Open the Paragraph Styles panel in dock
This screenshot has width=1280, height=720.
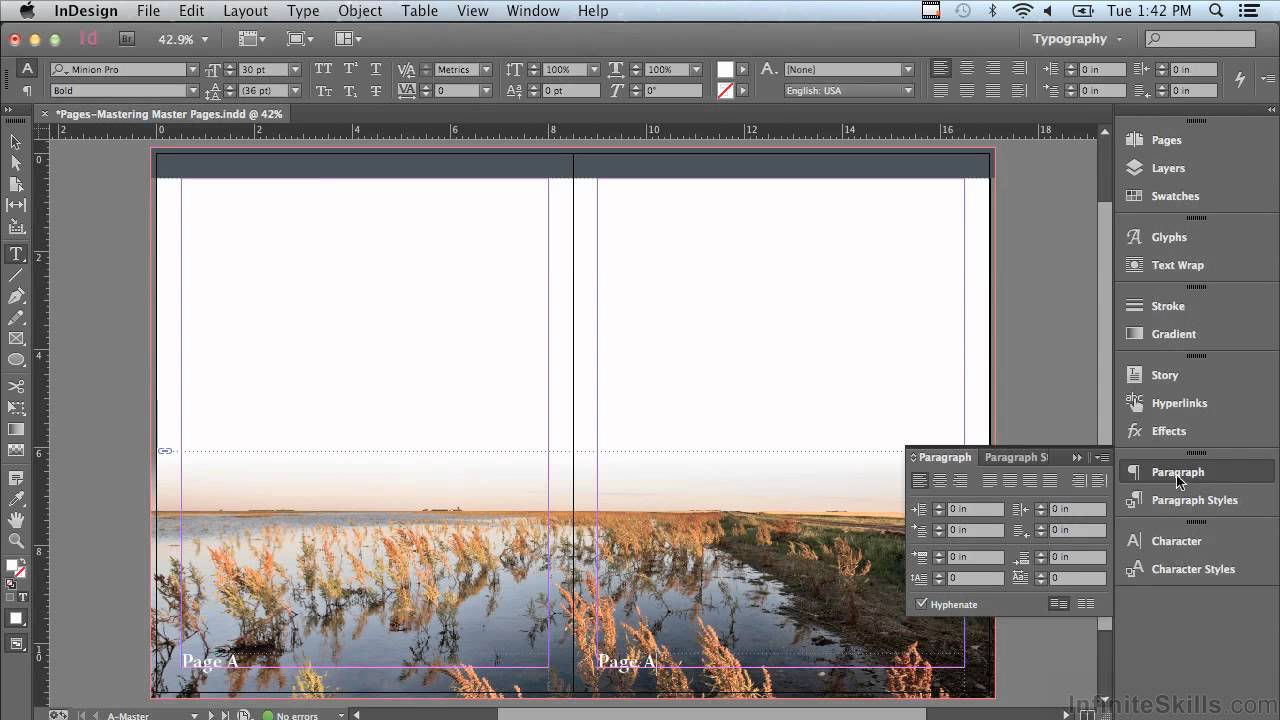[x=1196, y=500]
